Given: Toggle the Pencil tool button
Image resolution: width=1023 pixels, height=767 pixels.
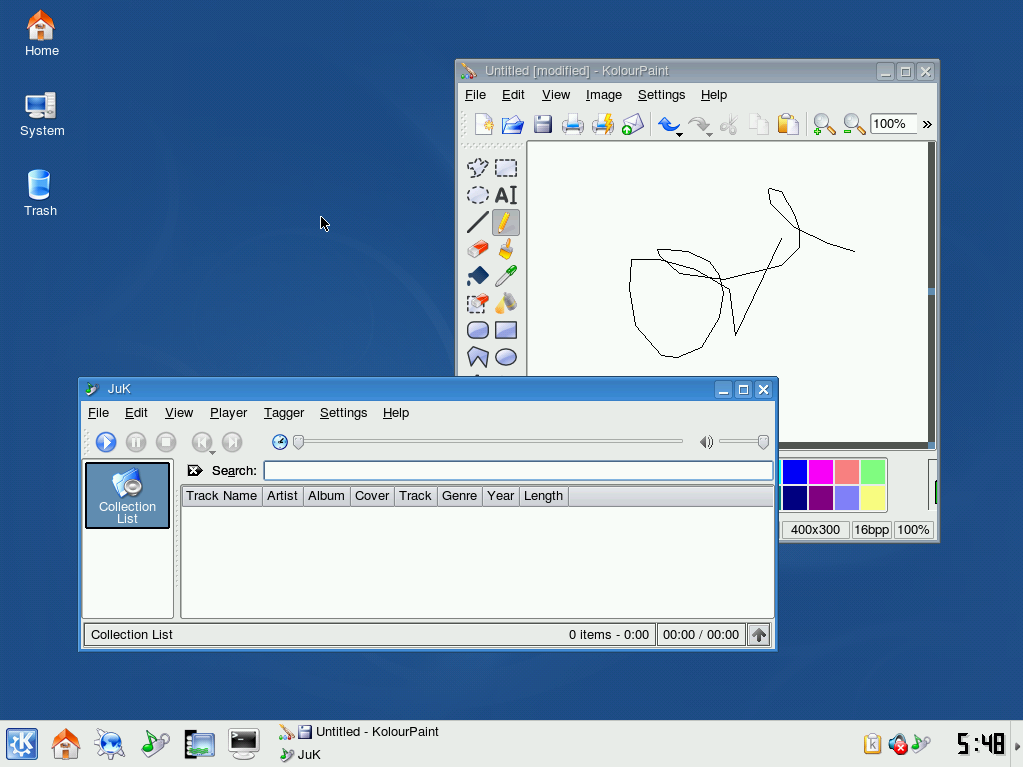Looking at the screenshot, I should (x=507, y=222).
